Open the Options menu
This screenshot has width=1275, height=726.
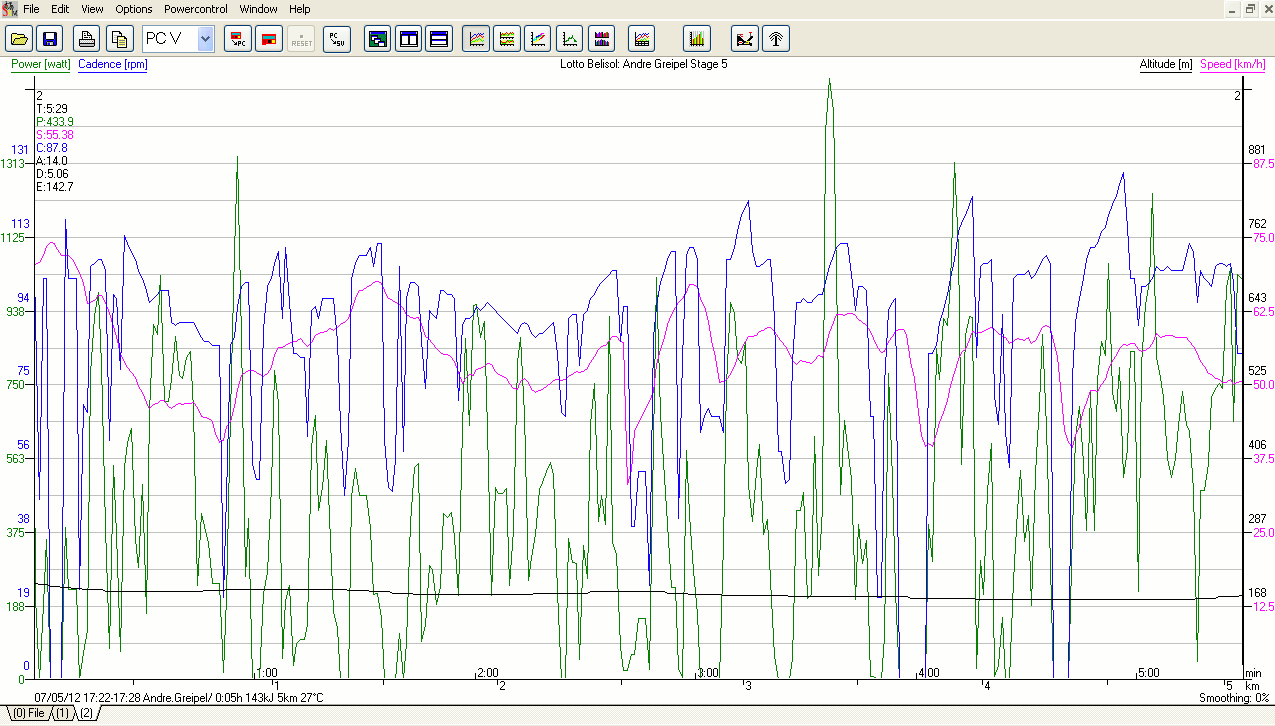[134, 9]
